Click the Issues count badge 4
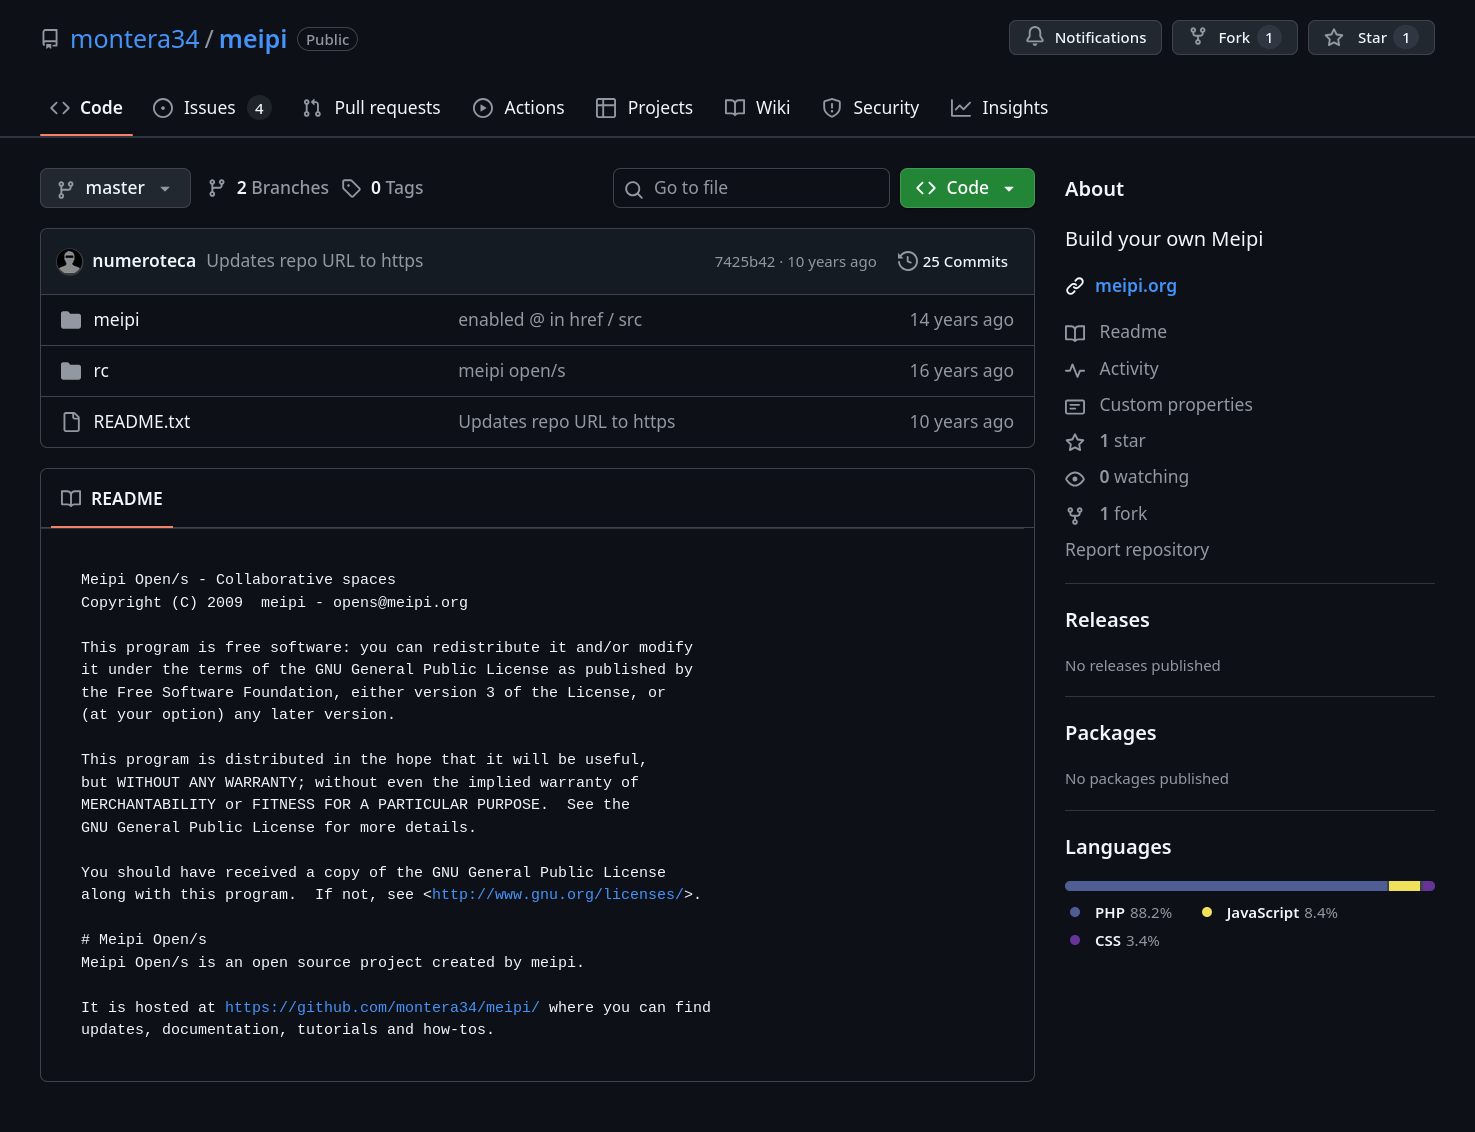 [x=259, y=108]
